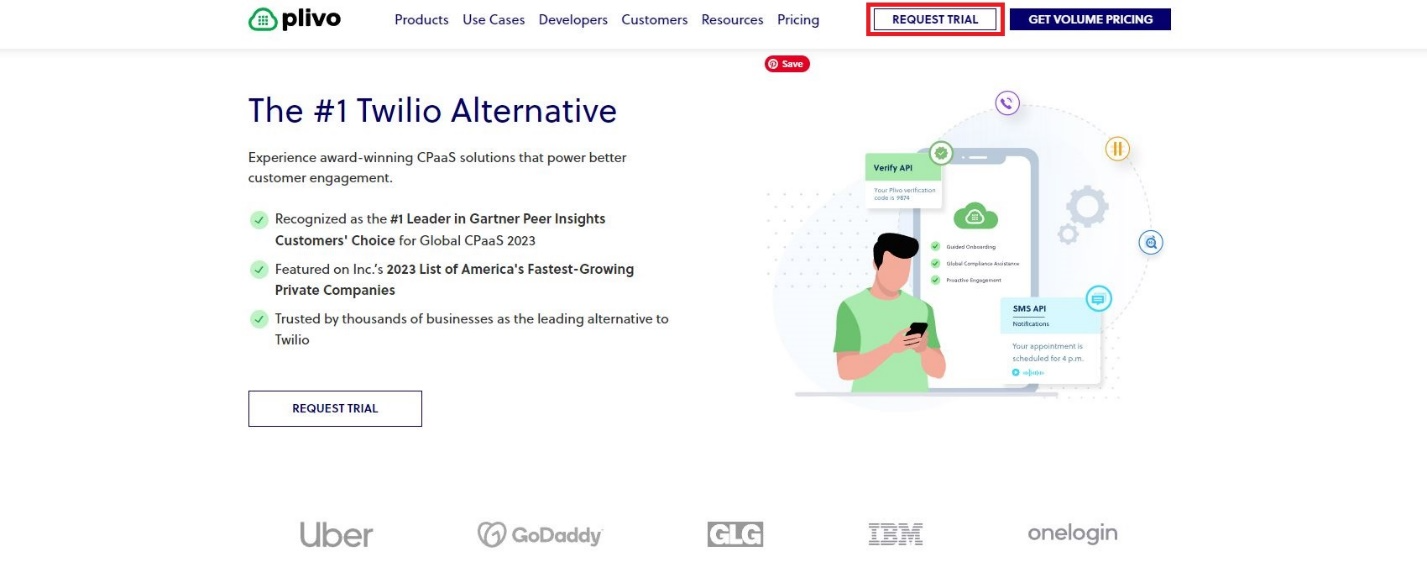This screenshot has height=583, width=1427.
Task: Click REQUEST TRIAL button below the bullet list
Action: click(335, 408)
